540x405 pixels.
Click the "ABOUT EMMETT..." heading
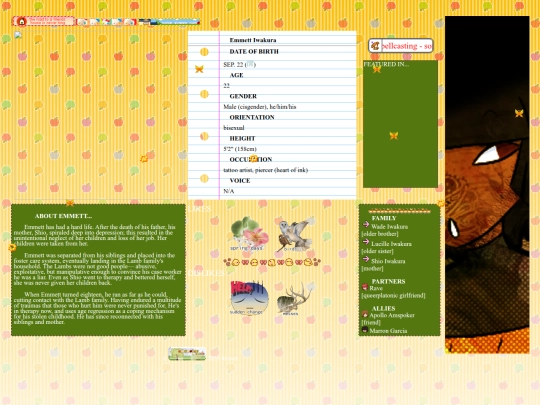pos(63,216)
